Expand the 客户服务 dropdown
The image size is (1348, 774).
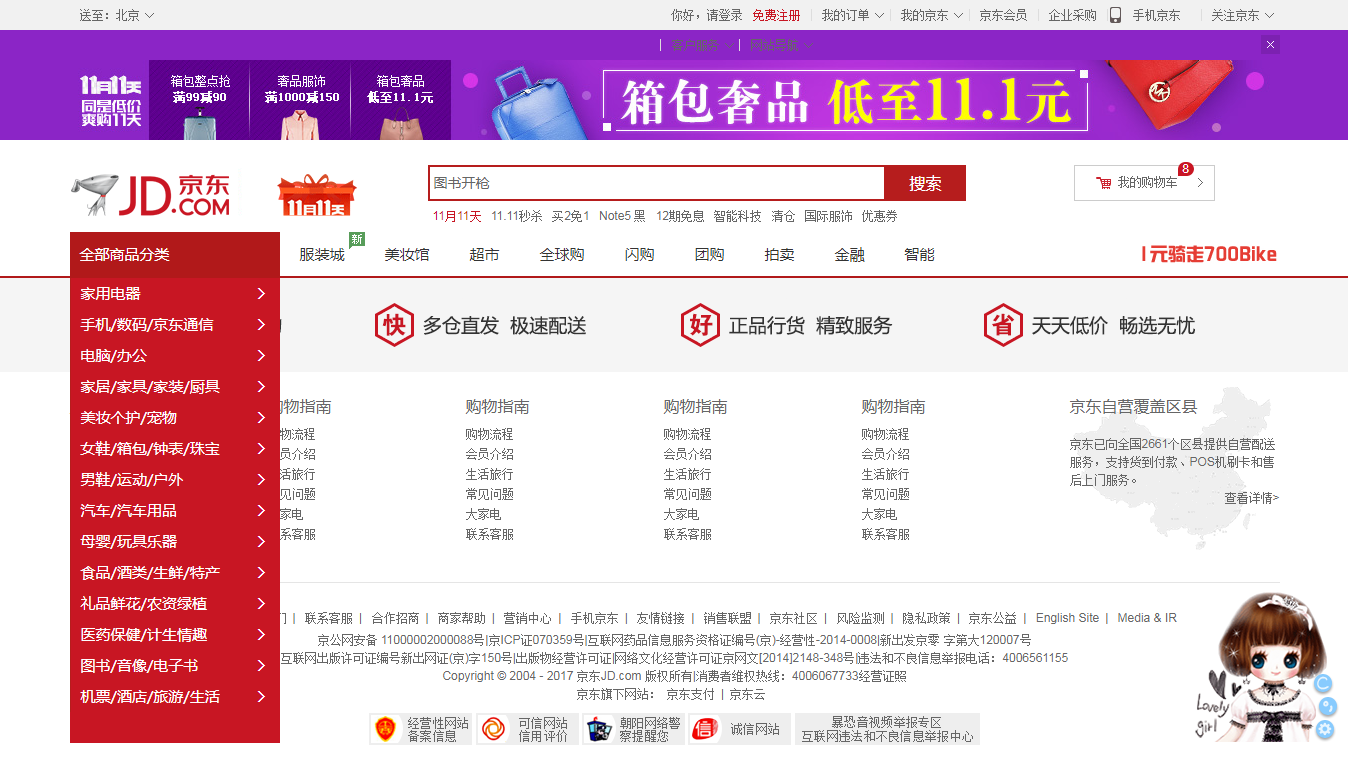[x=702, y=45]
